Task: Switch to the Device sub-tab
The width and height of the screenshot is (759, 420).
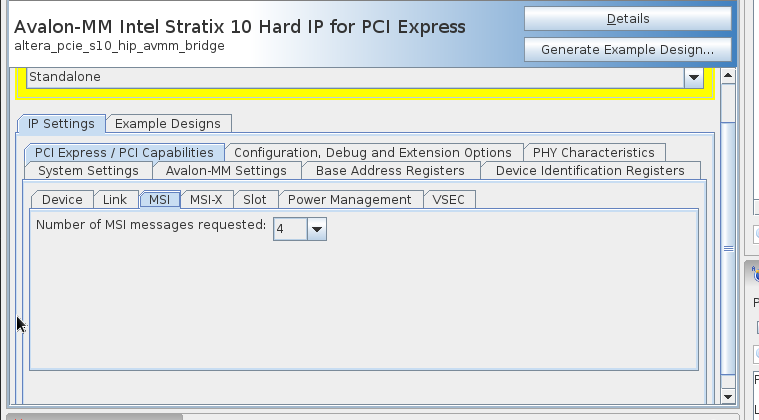Action: coord(62,200)
